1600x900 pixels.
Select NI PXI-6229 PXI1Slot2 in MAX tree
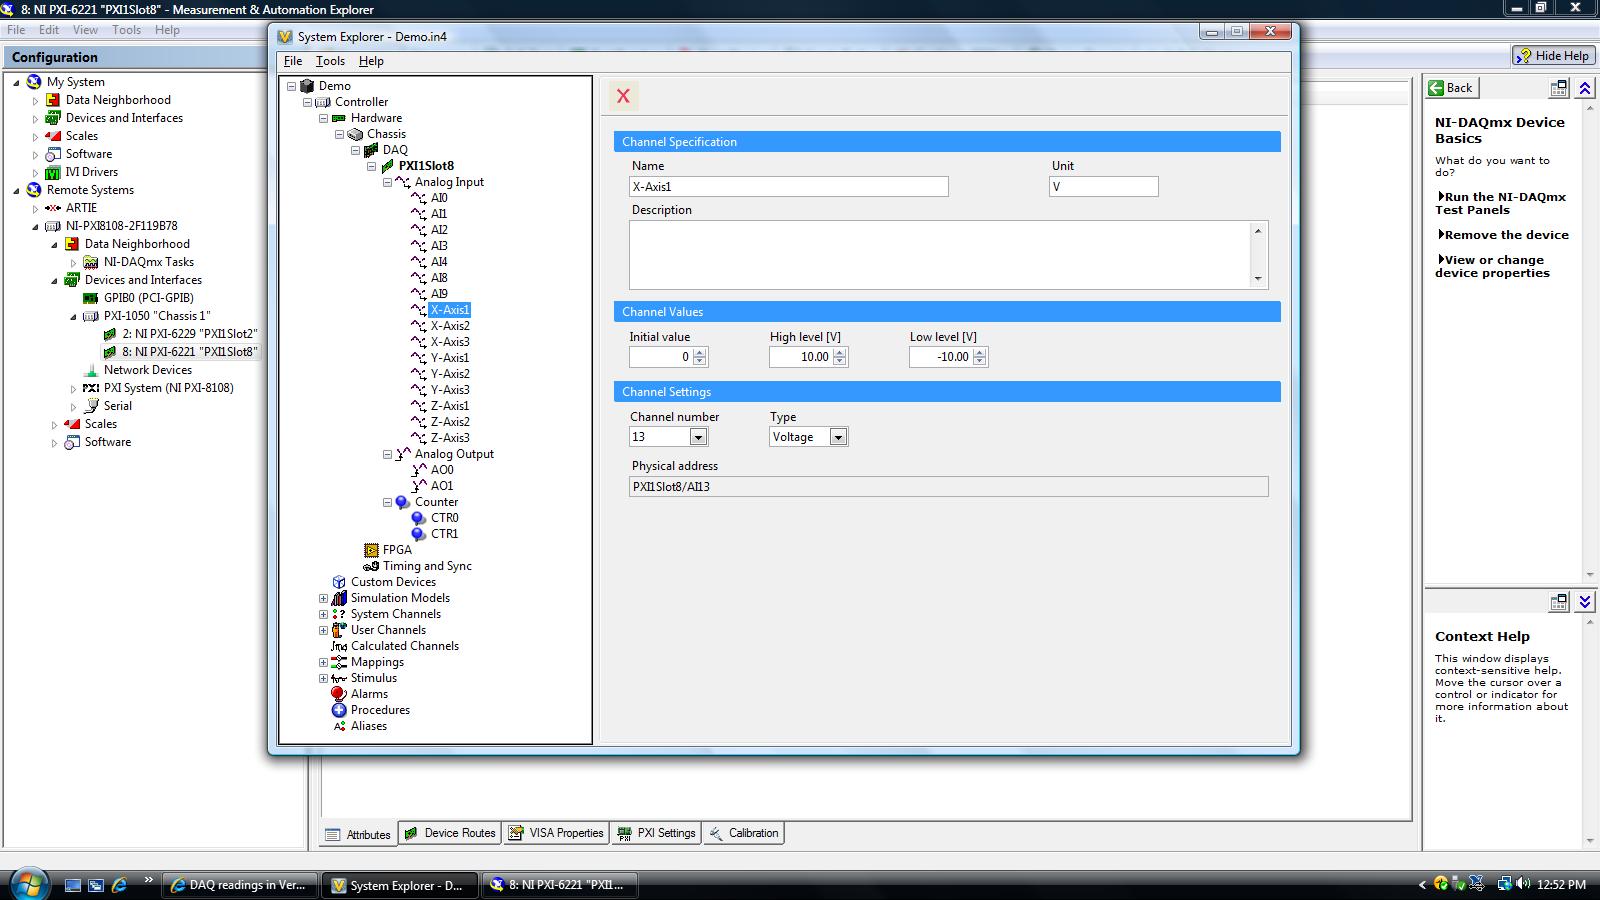click(x=190, y=334)
